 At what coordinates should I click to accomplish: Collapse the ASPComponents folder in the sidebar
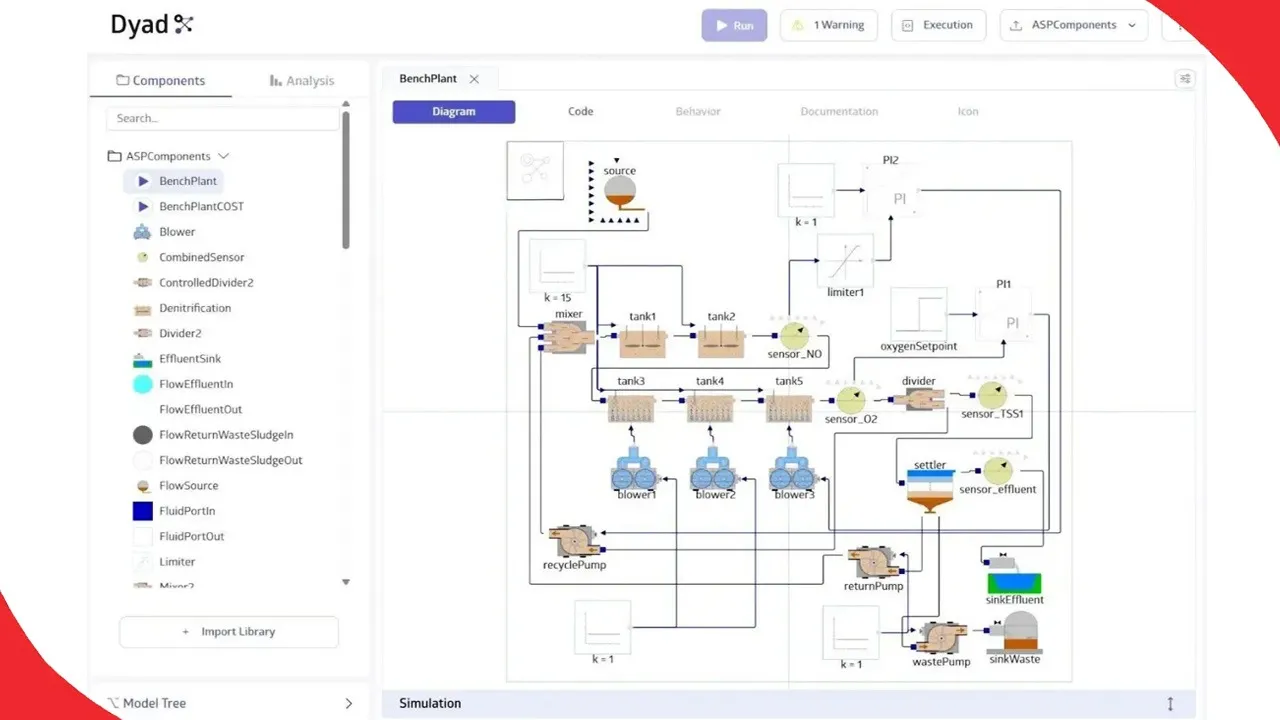pyautogui.click(x=222, y=156)
